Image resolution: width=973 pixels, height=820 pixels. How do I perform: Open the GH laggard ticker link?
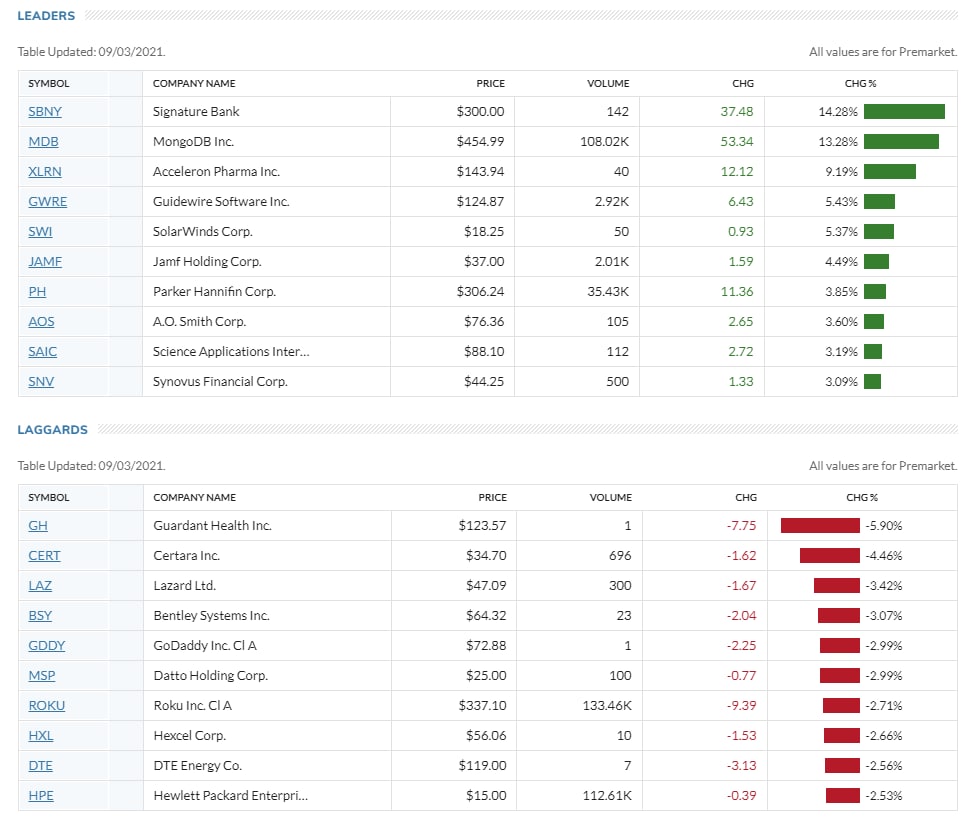pos(38,526)
